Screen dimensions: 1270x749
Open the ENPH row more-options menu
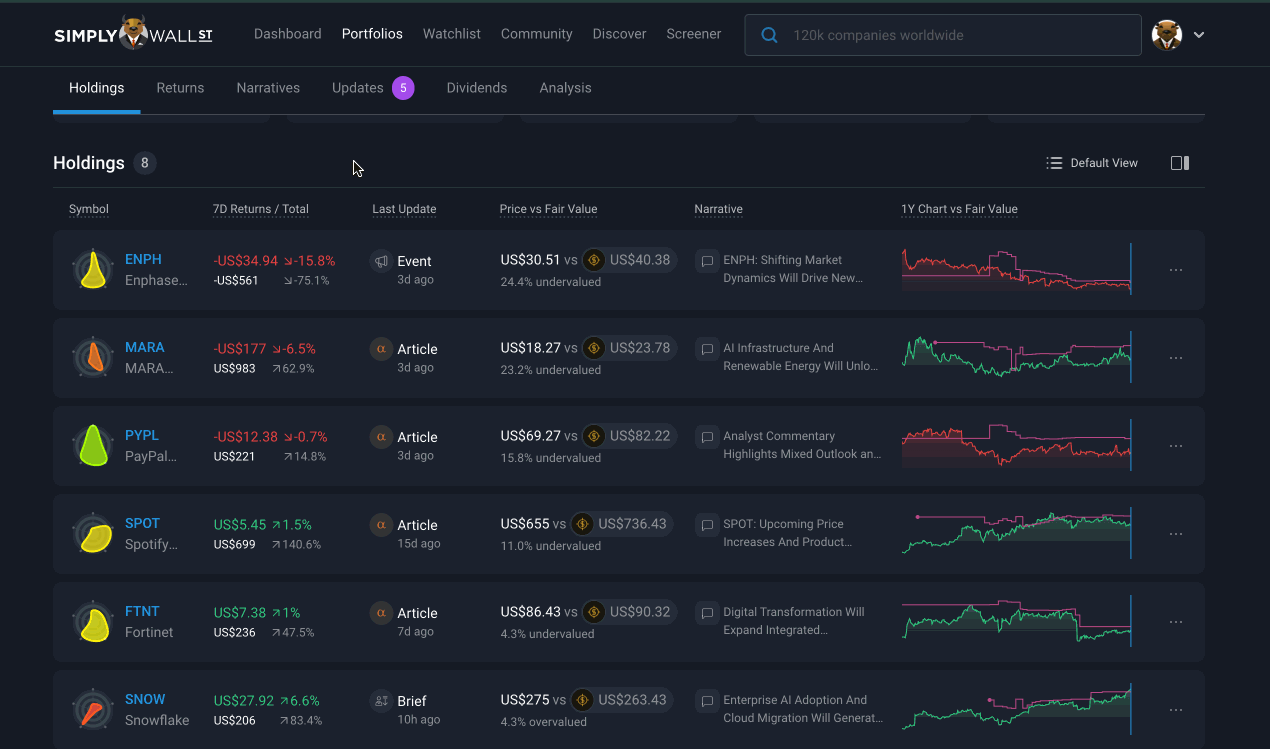pyautogui.click(x=1176, y=270)
